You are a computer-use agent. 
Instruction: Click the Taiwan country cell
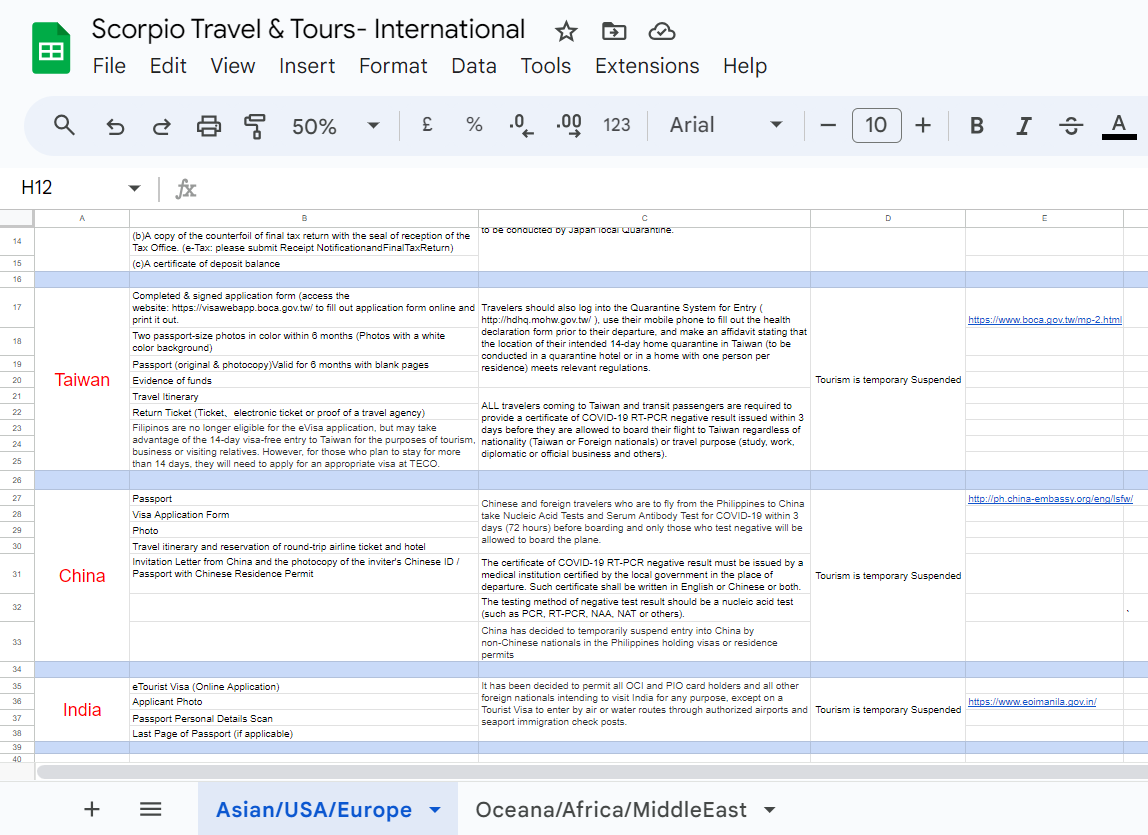click(82, 379)
